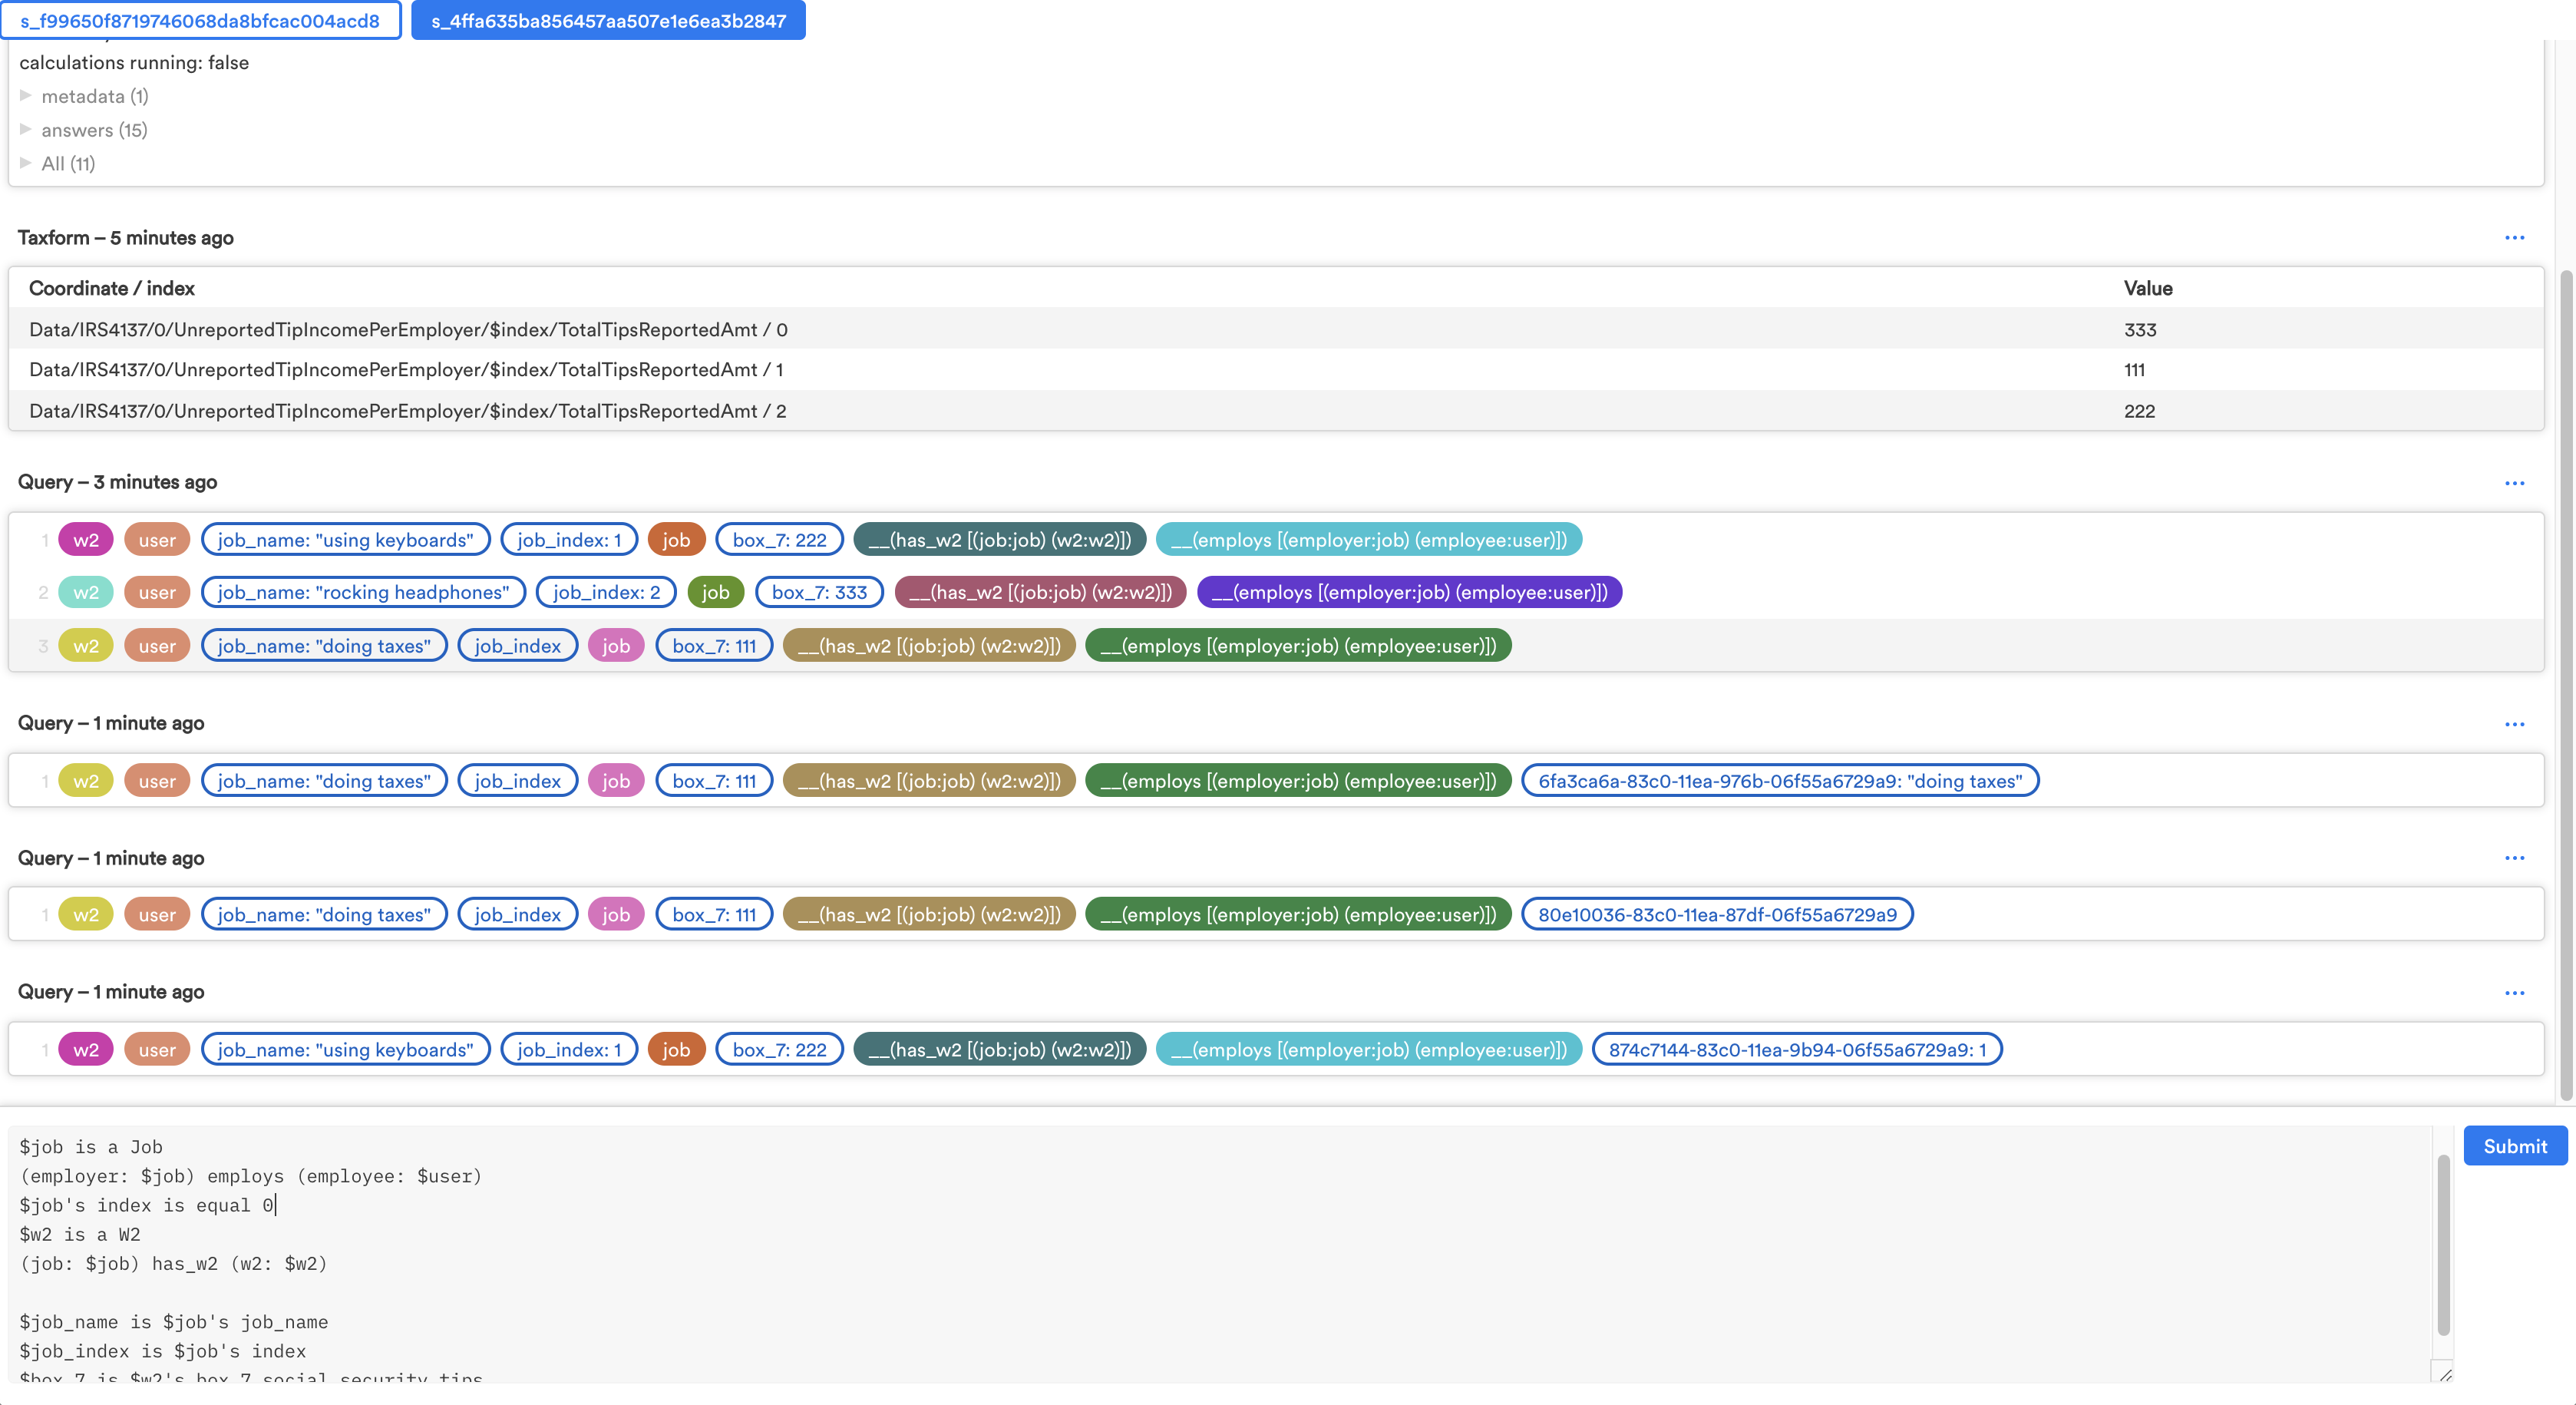The height and width of the screenshot is (1405, 2576).
Task: Click the 6fa3ca6a UUID "doing taxes" pill
Action: (1779, 781)
